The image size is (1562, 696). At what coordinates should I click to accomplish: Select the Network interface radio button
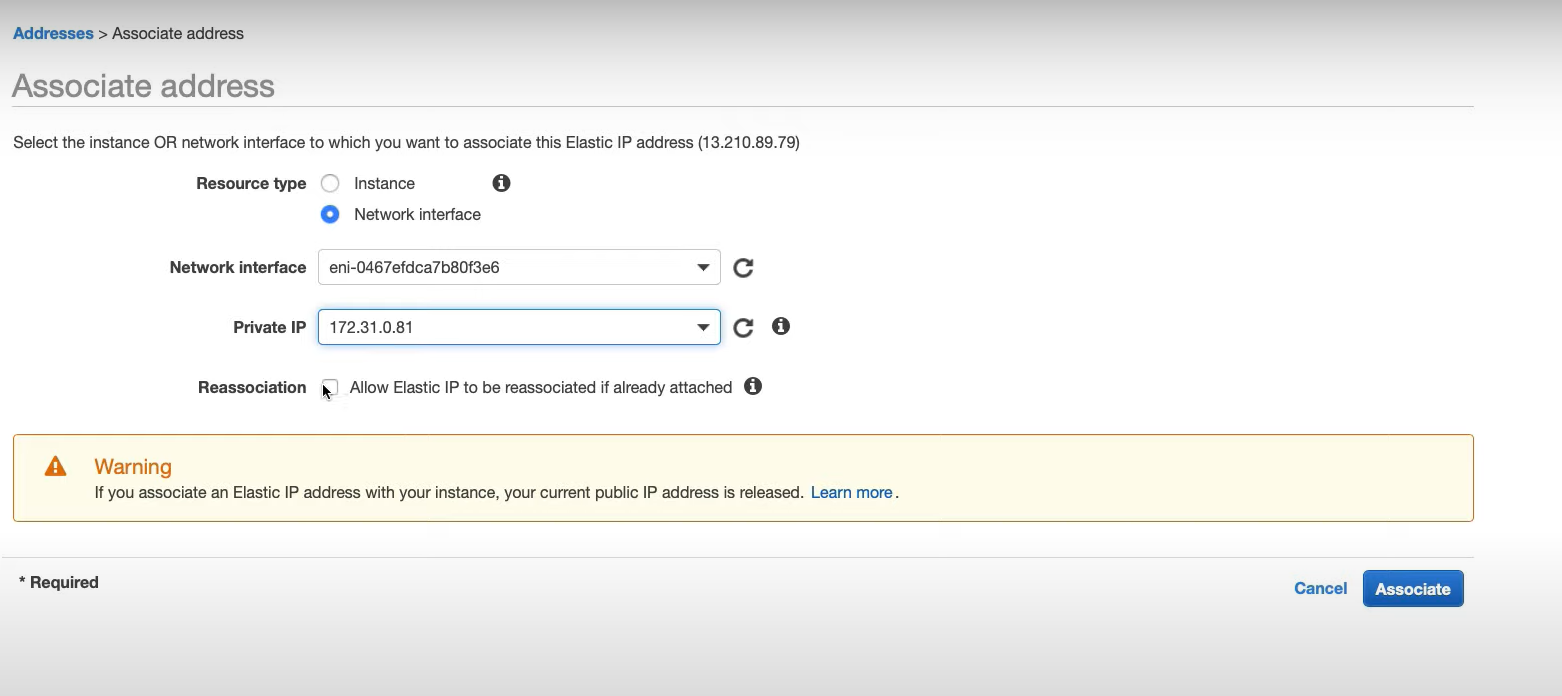click(x=330, y=214)
